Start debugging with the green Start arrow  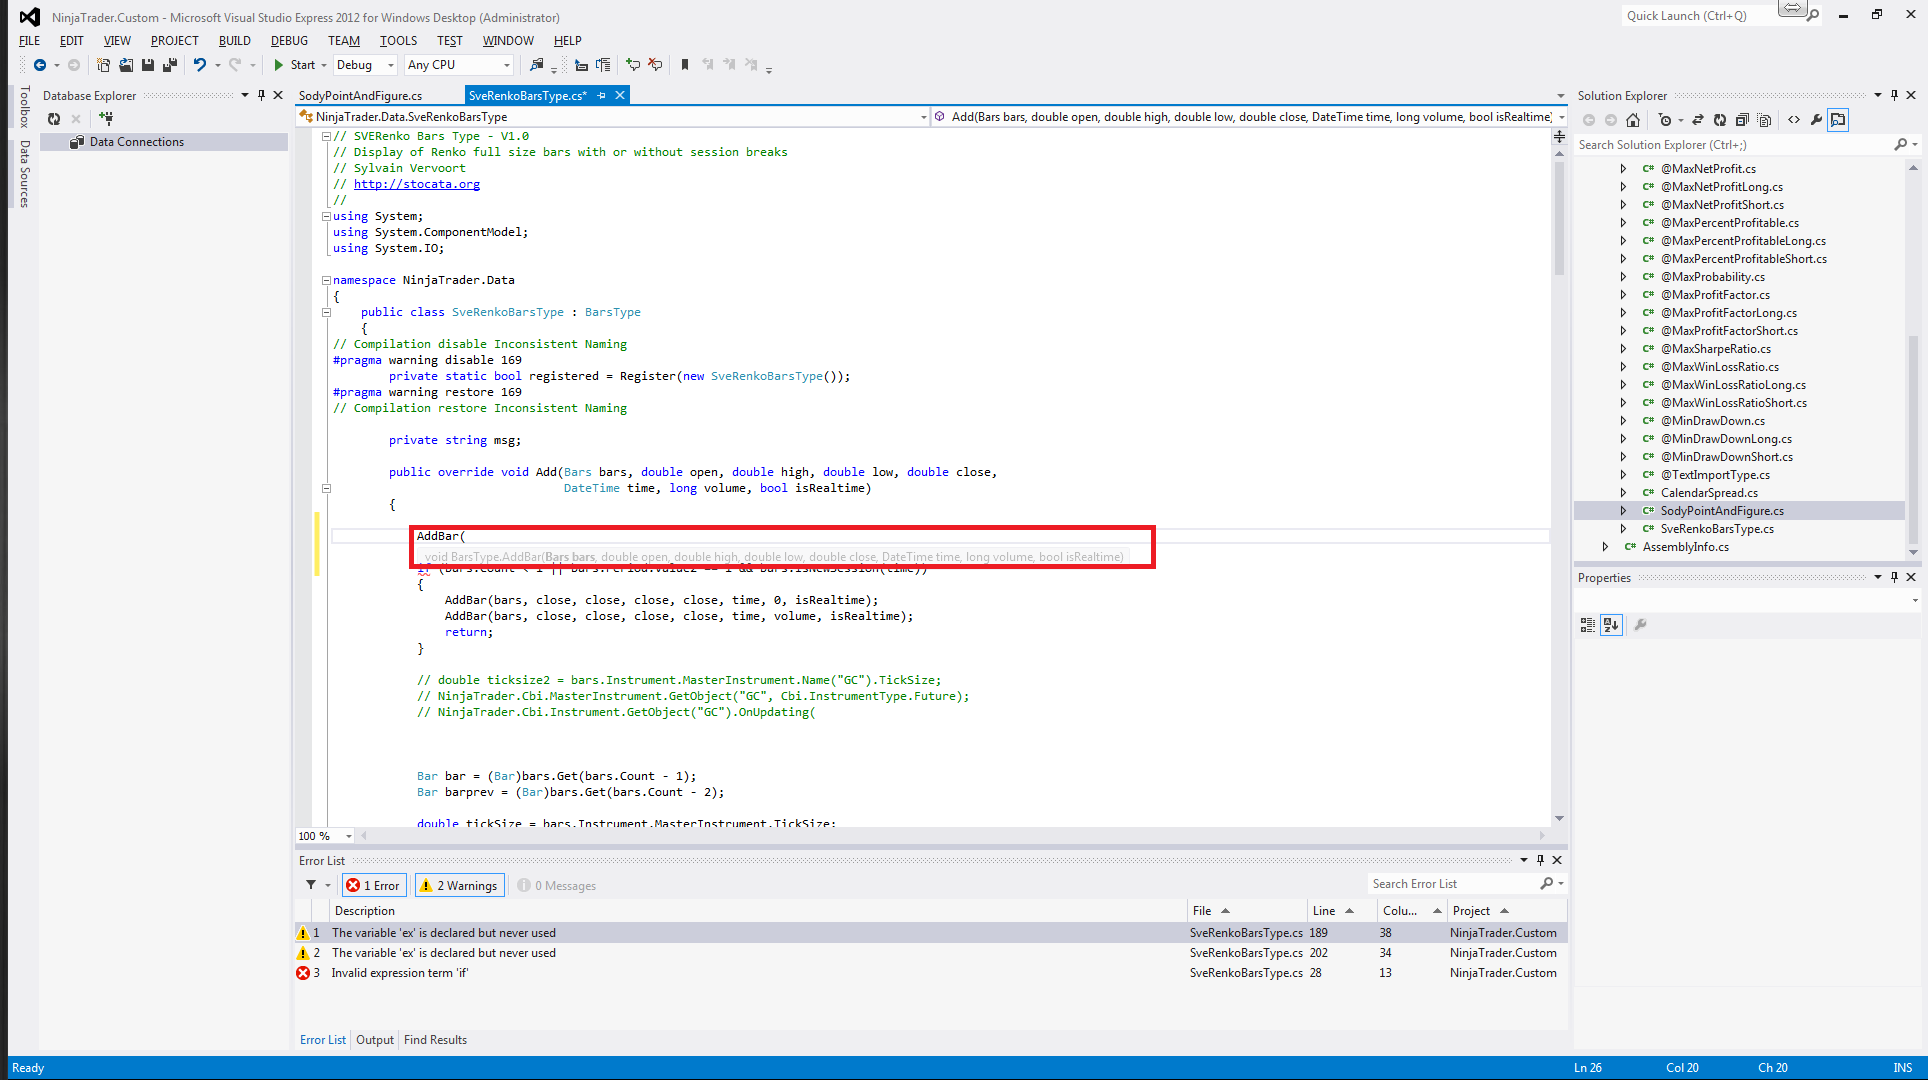click(x=279, y=65)
